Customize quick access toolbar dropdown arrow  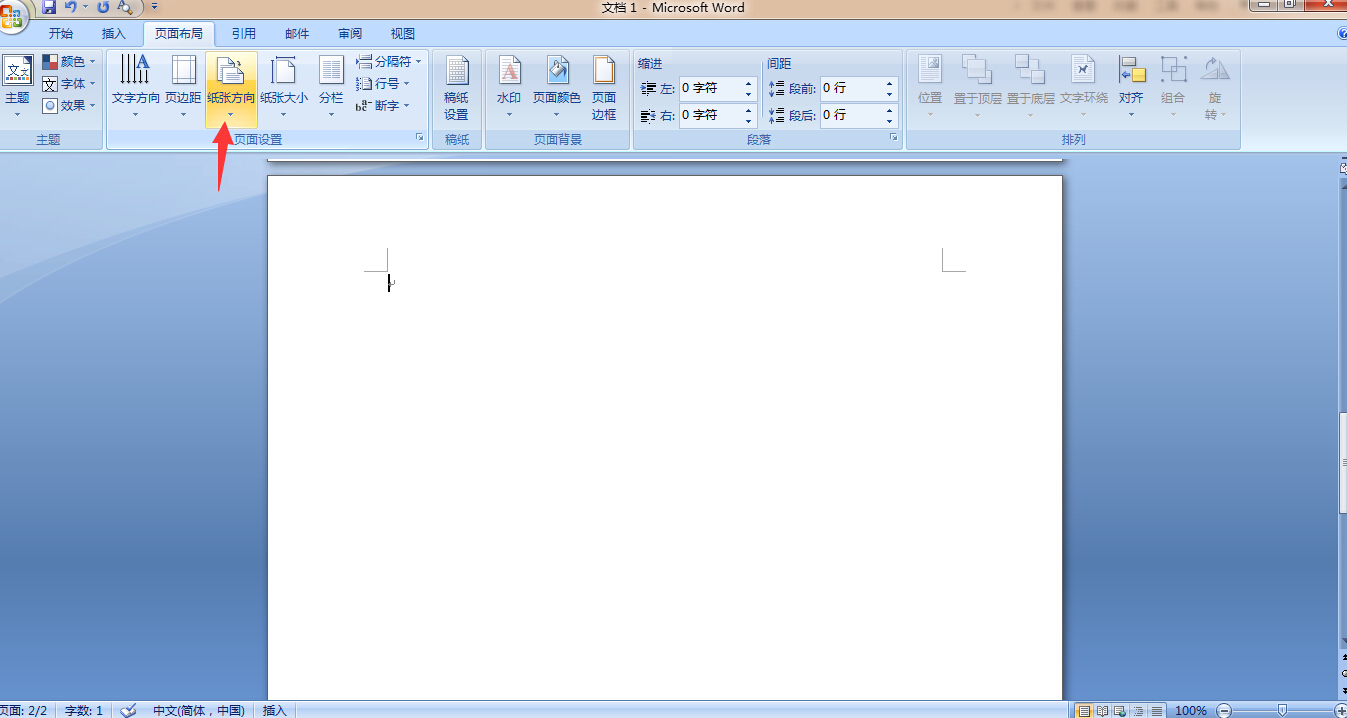[154, 7]
